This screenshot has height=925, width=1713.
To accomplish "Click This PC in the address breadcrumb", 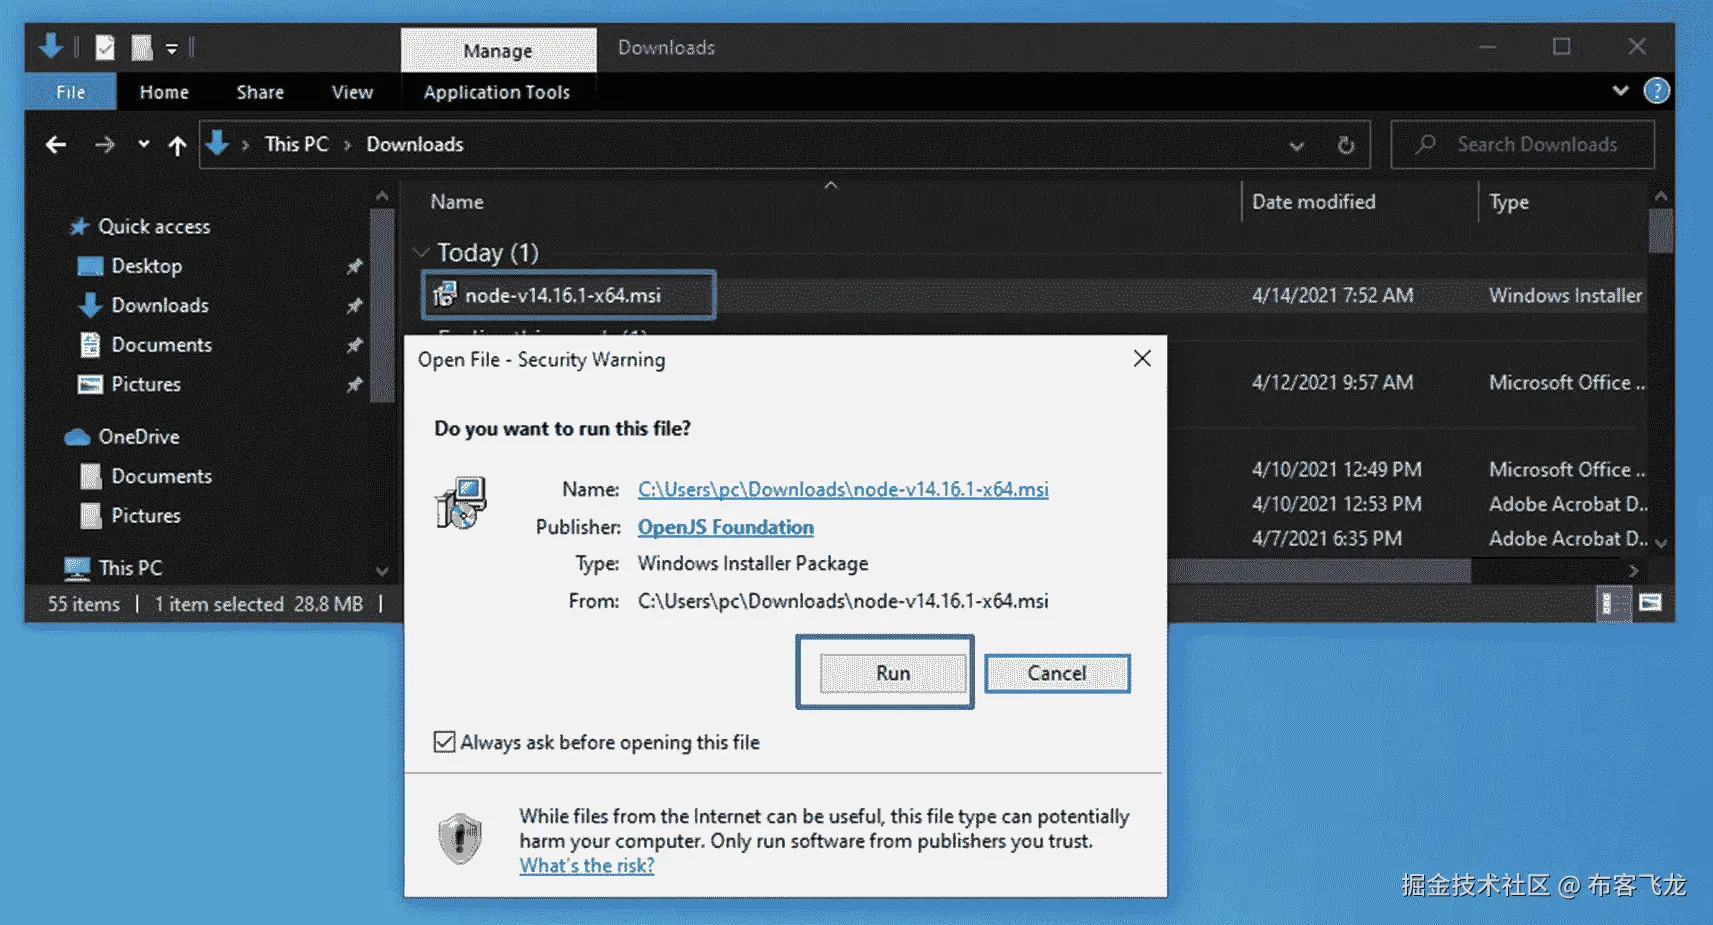I will 296,144.
